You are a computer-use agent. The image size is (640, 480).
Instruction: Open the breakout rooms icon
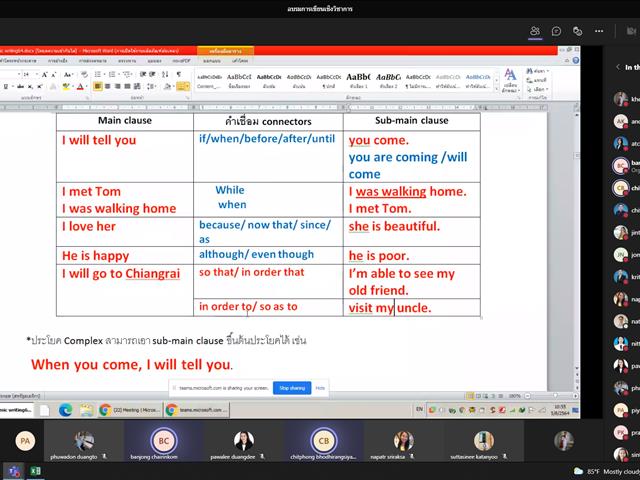[577, 31]
